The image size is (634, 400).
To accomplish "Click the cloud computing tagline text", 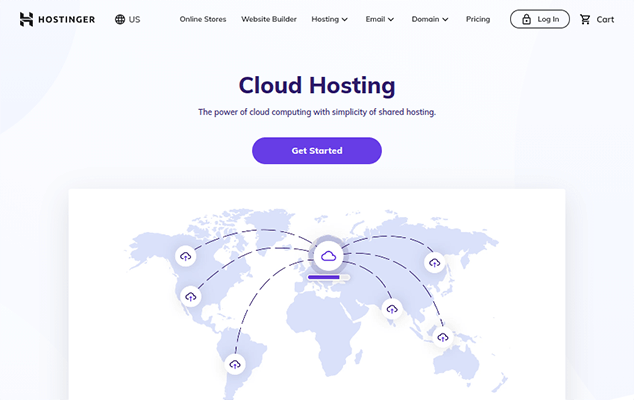I will [317, 112].
